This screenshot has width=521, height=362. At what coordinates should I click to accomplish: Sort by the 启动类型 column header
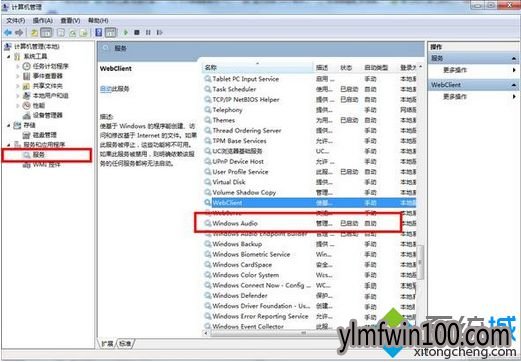coord(379,68)
